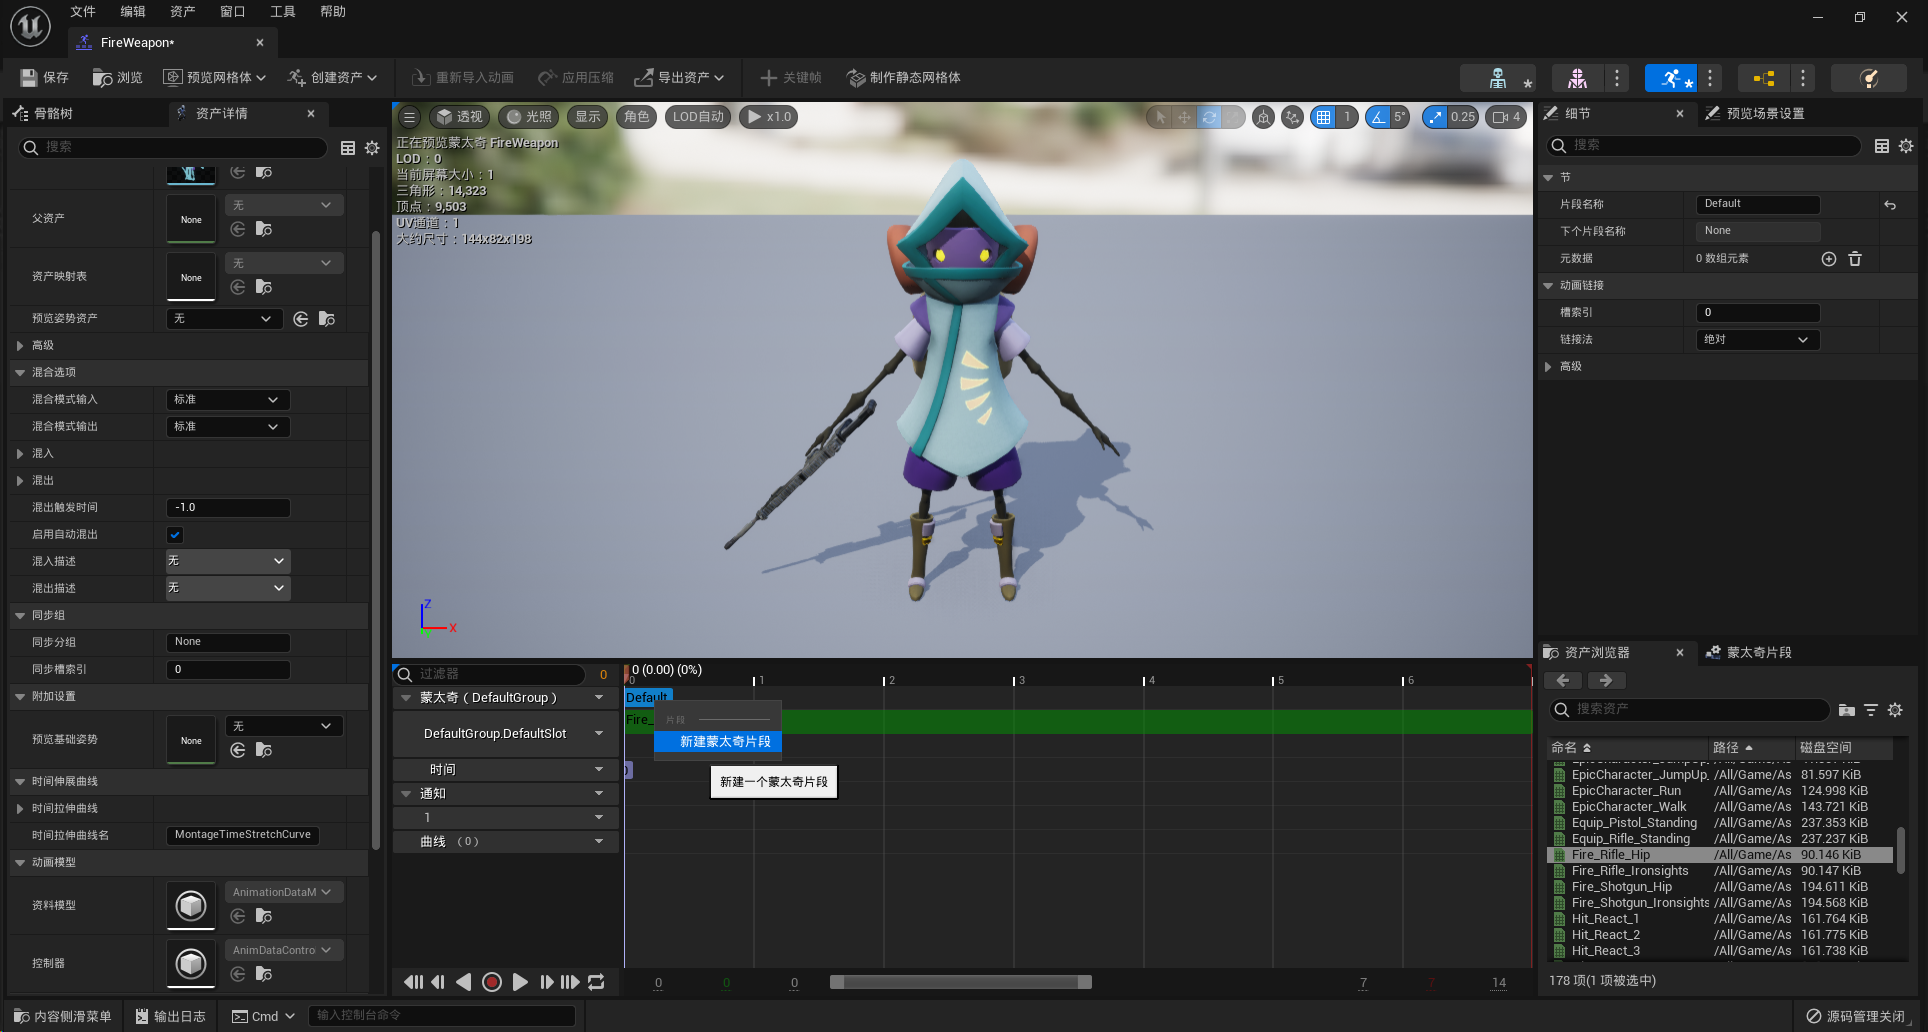Viewport: 1928px width, 1032px height.
Task: Open the Skeletal Mesh editor mode icon
Action: click(1577, 78)
